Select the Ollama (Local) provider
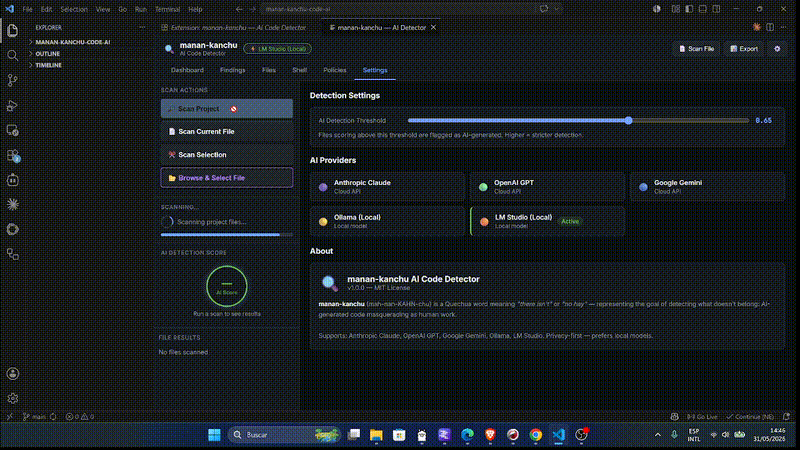The image size is (800, 450). tap(387, 221)
